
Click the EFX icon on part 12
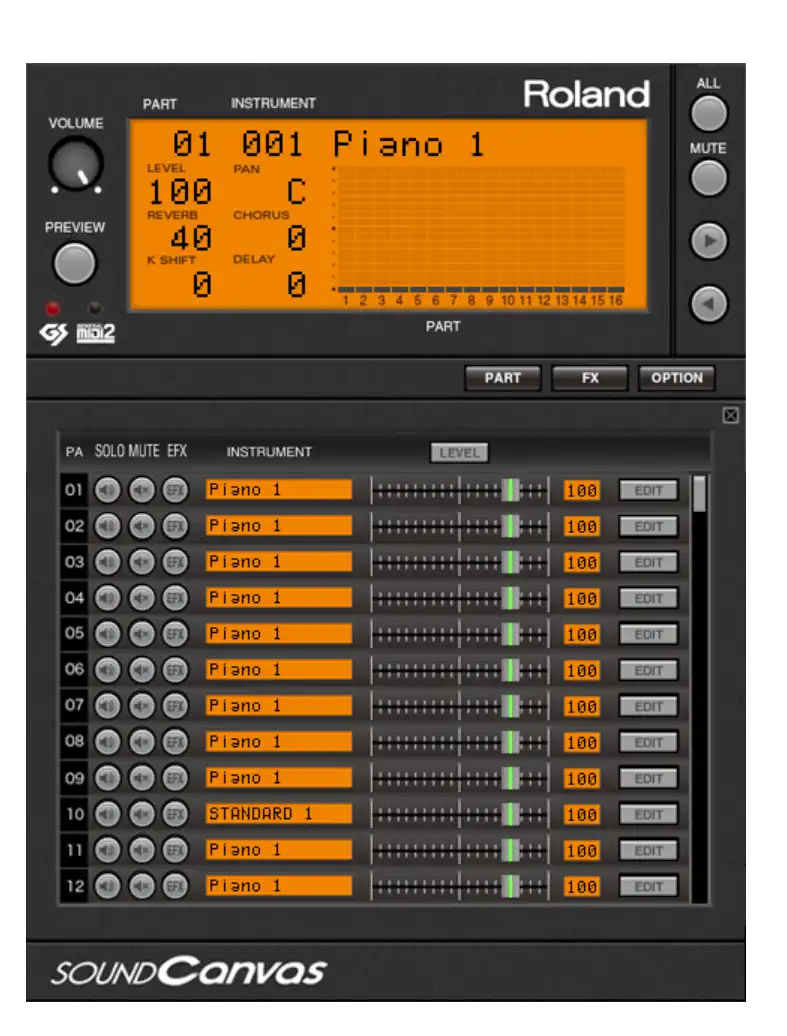(x=175, y=886)
